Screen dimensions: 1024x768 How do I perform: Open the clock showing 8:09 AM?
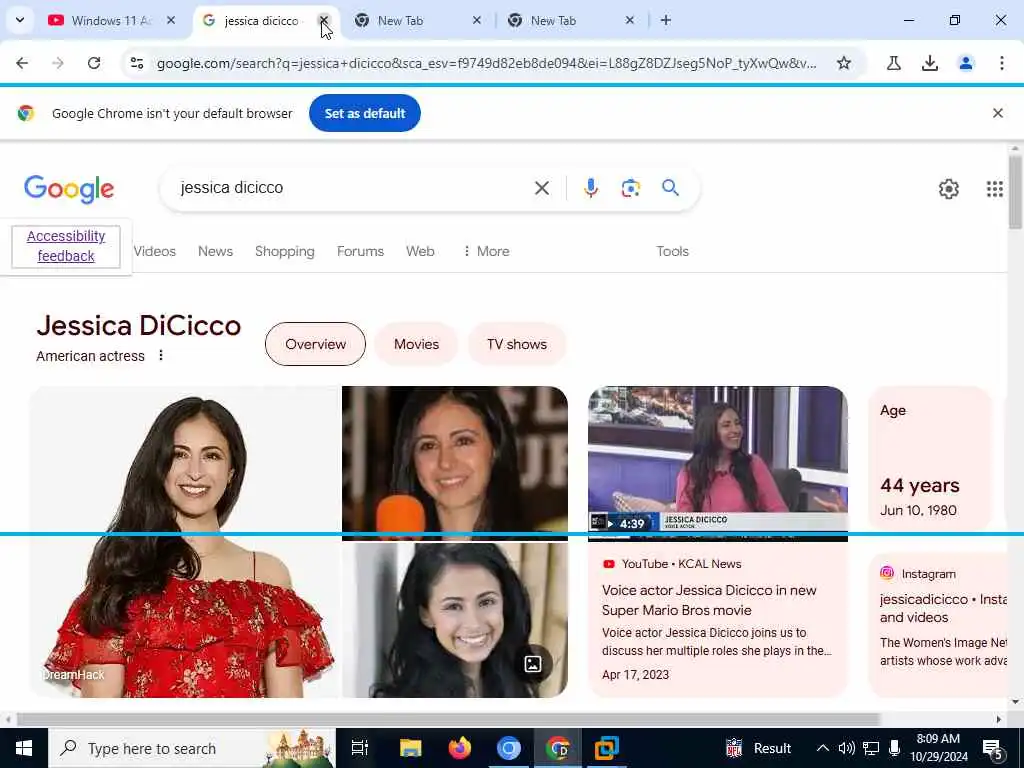pos(938,748)
